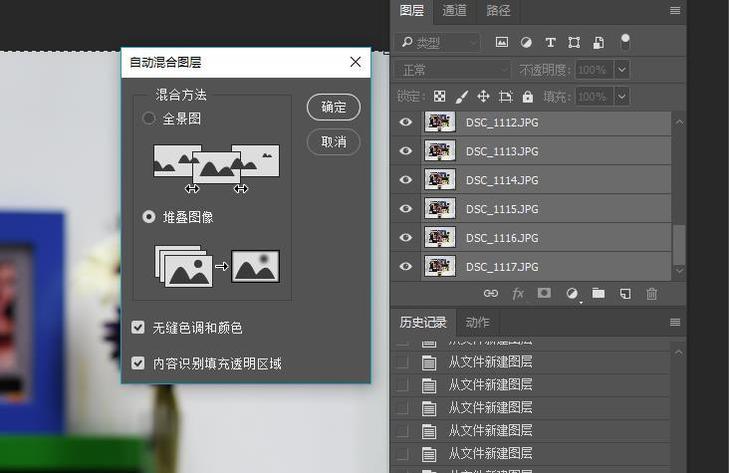Expand the opacity (不透明度) dropdown arrow
729x473 pixels.
click(622, 70)
